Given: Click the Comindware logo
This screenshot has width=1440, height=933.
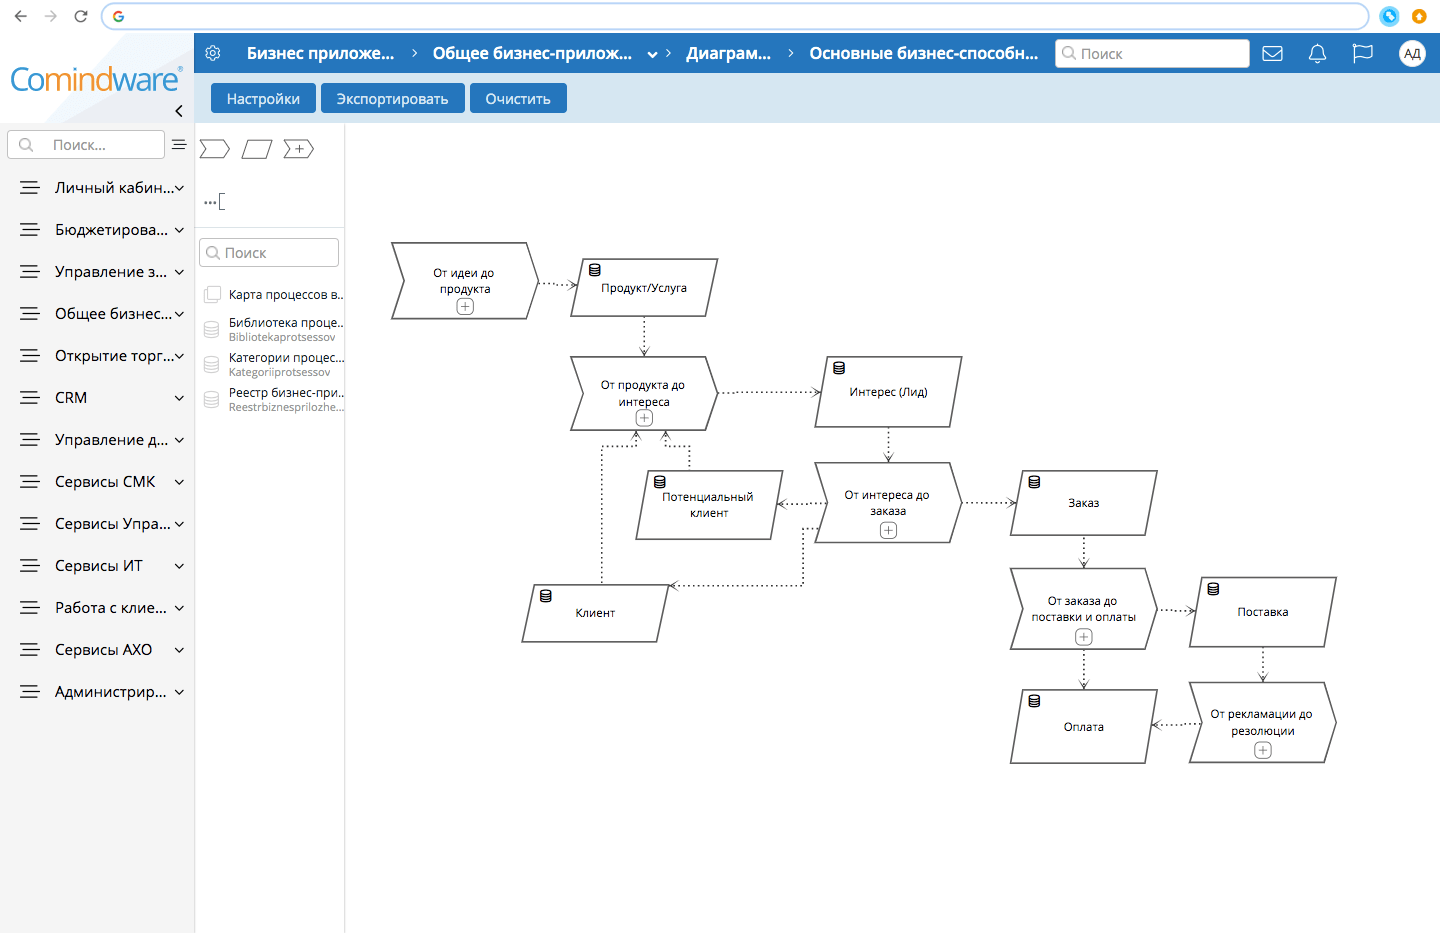Looking at the screenshot, I should [95, 79].
